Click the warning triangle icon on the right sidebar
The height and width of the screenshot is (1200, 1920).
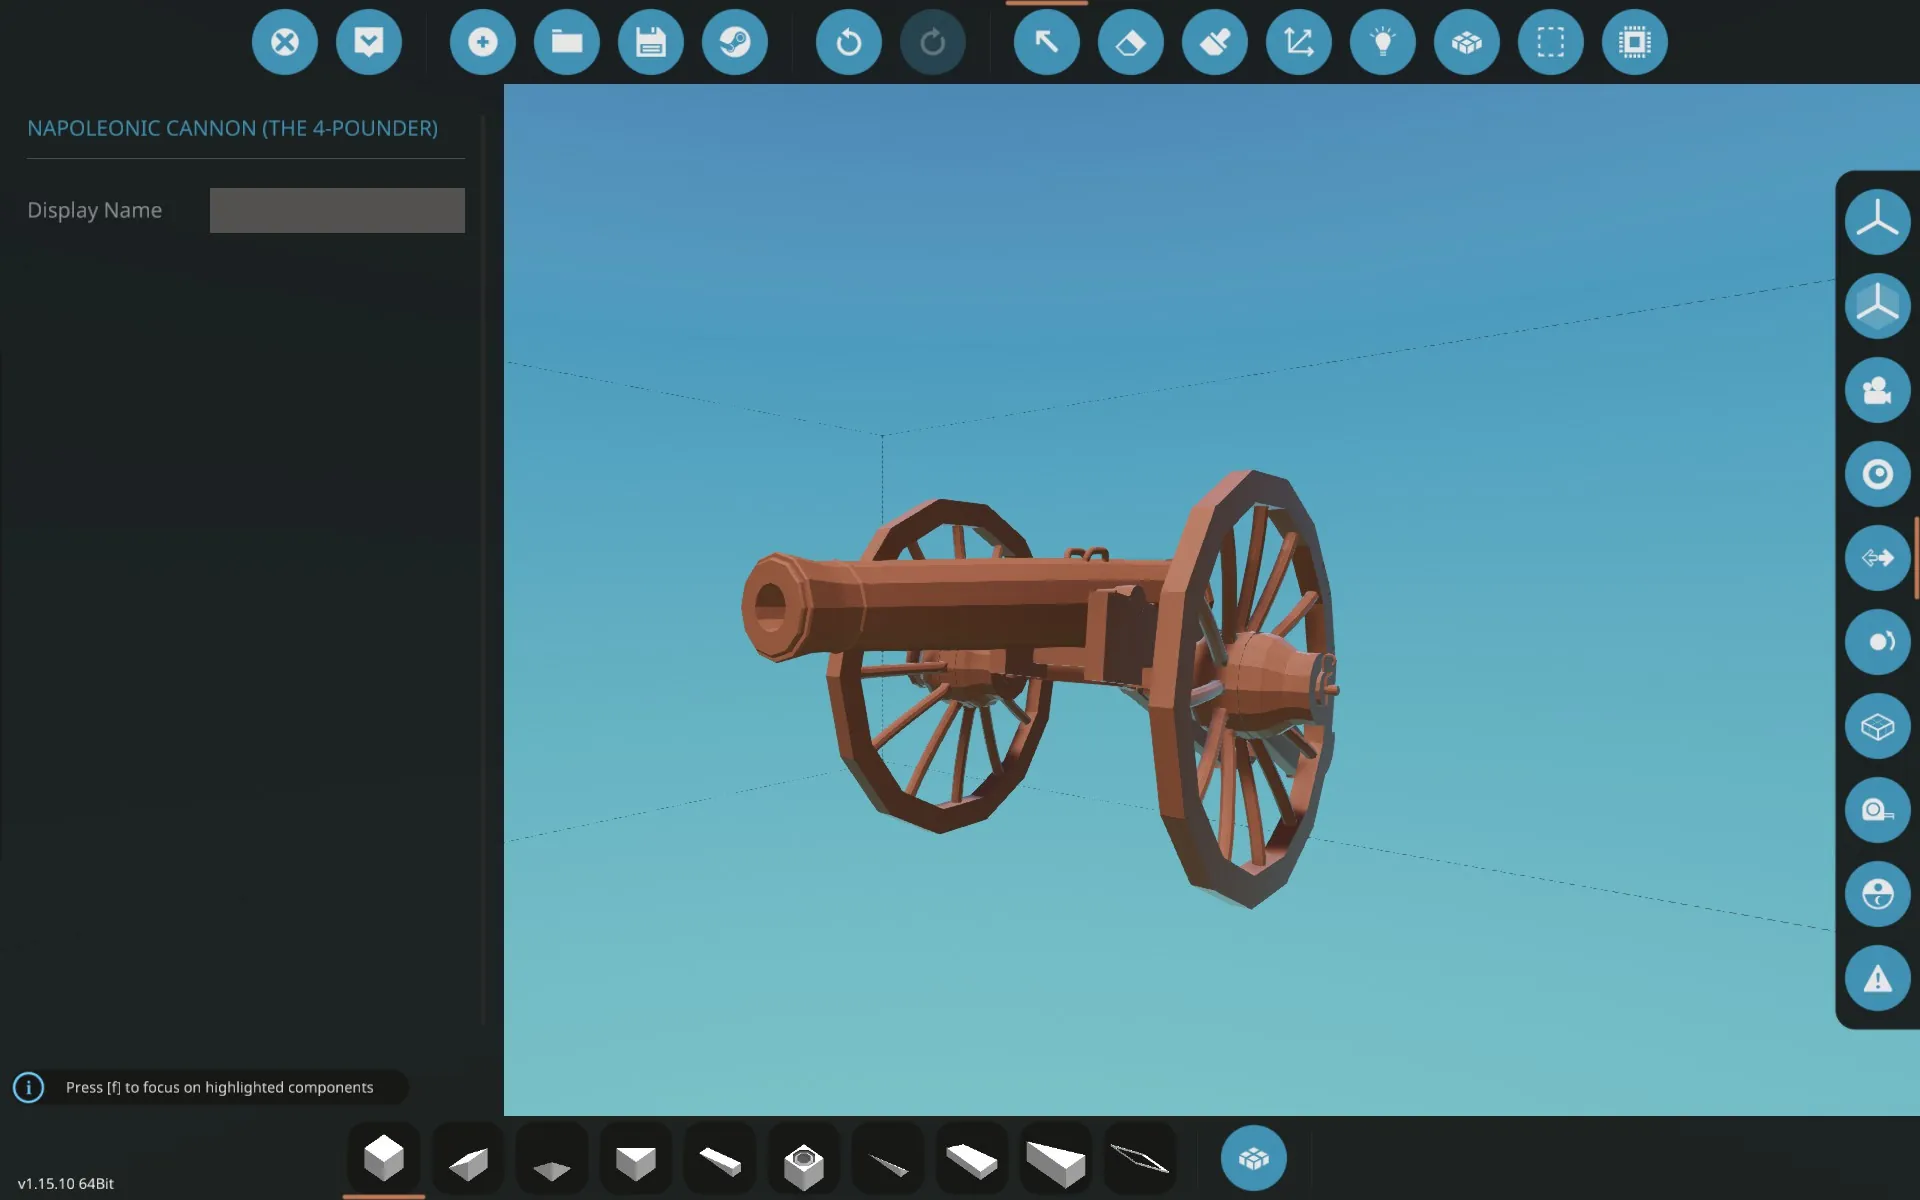(x=1877, y=978)
